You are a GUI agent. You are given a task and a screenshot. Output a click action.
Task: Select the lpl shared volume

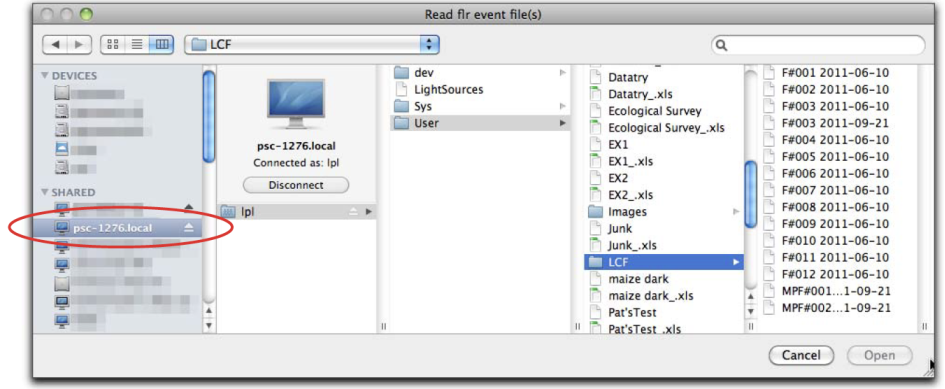296,212
